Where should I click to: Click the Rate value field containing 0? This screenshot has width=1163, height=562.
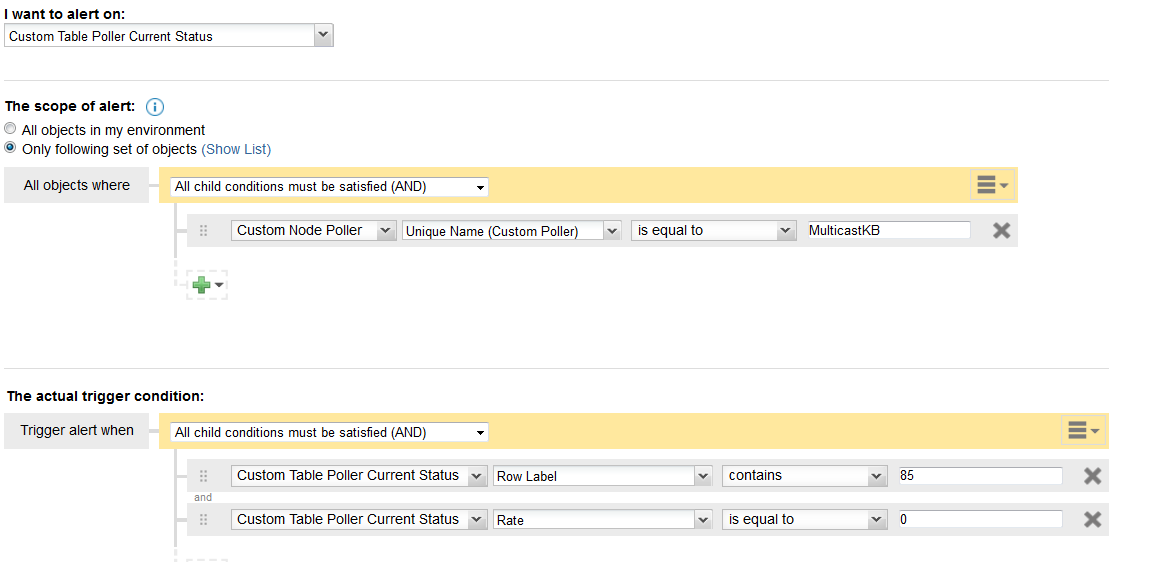pos(980,520)
